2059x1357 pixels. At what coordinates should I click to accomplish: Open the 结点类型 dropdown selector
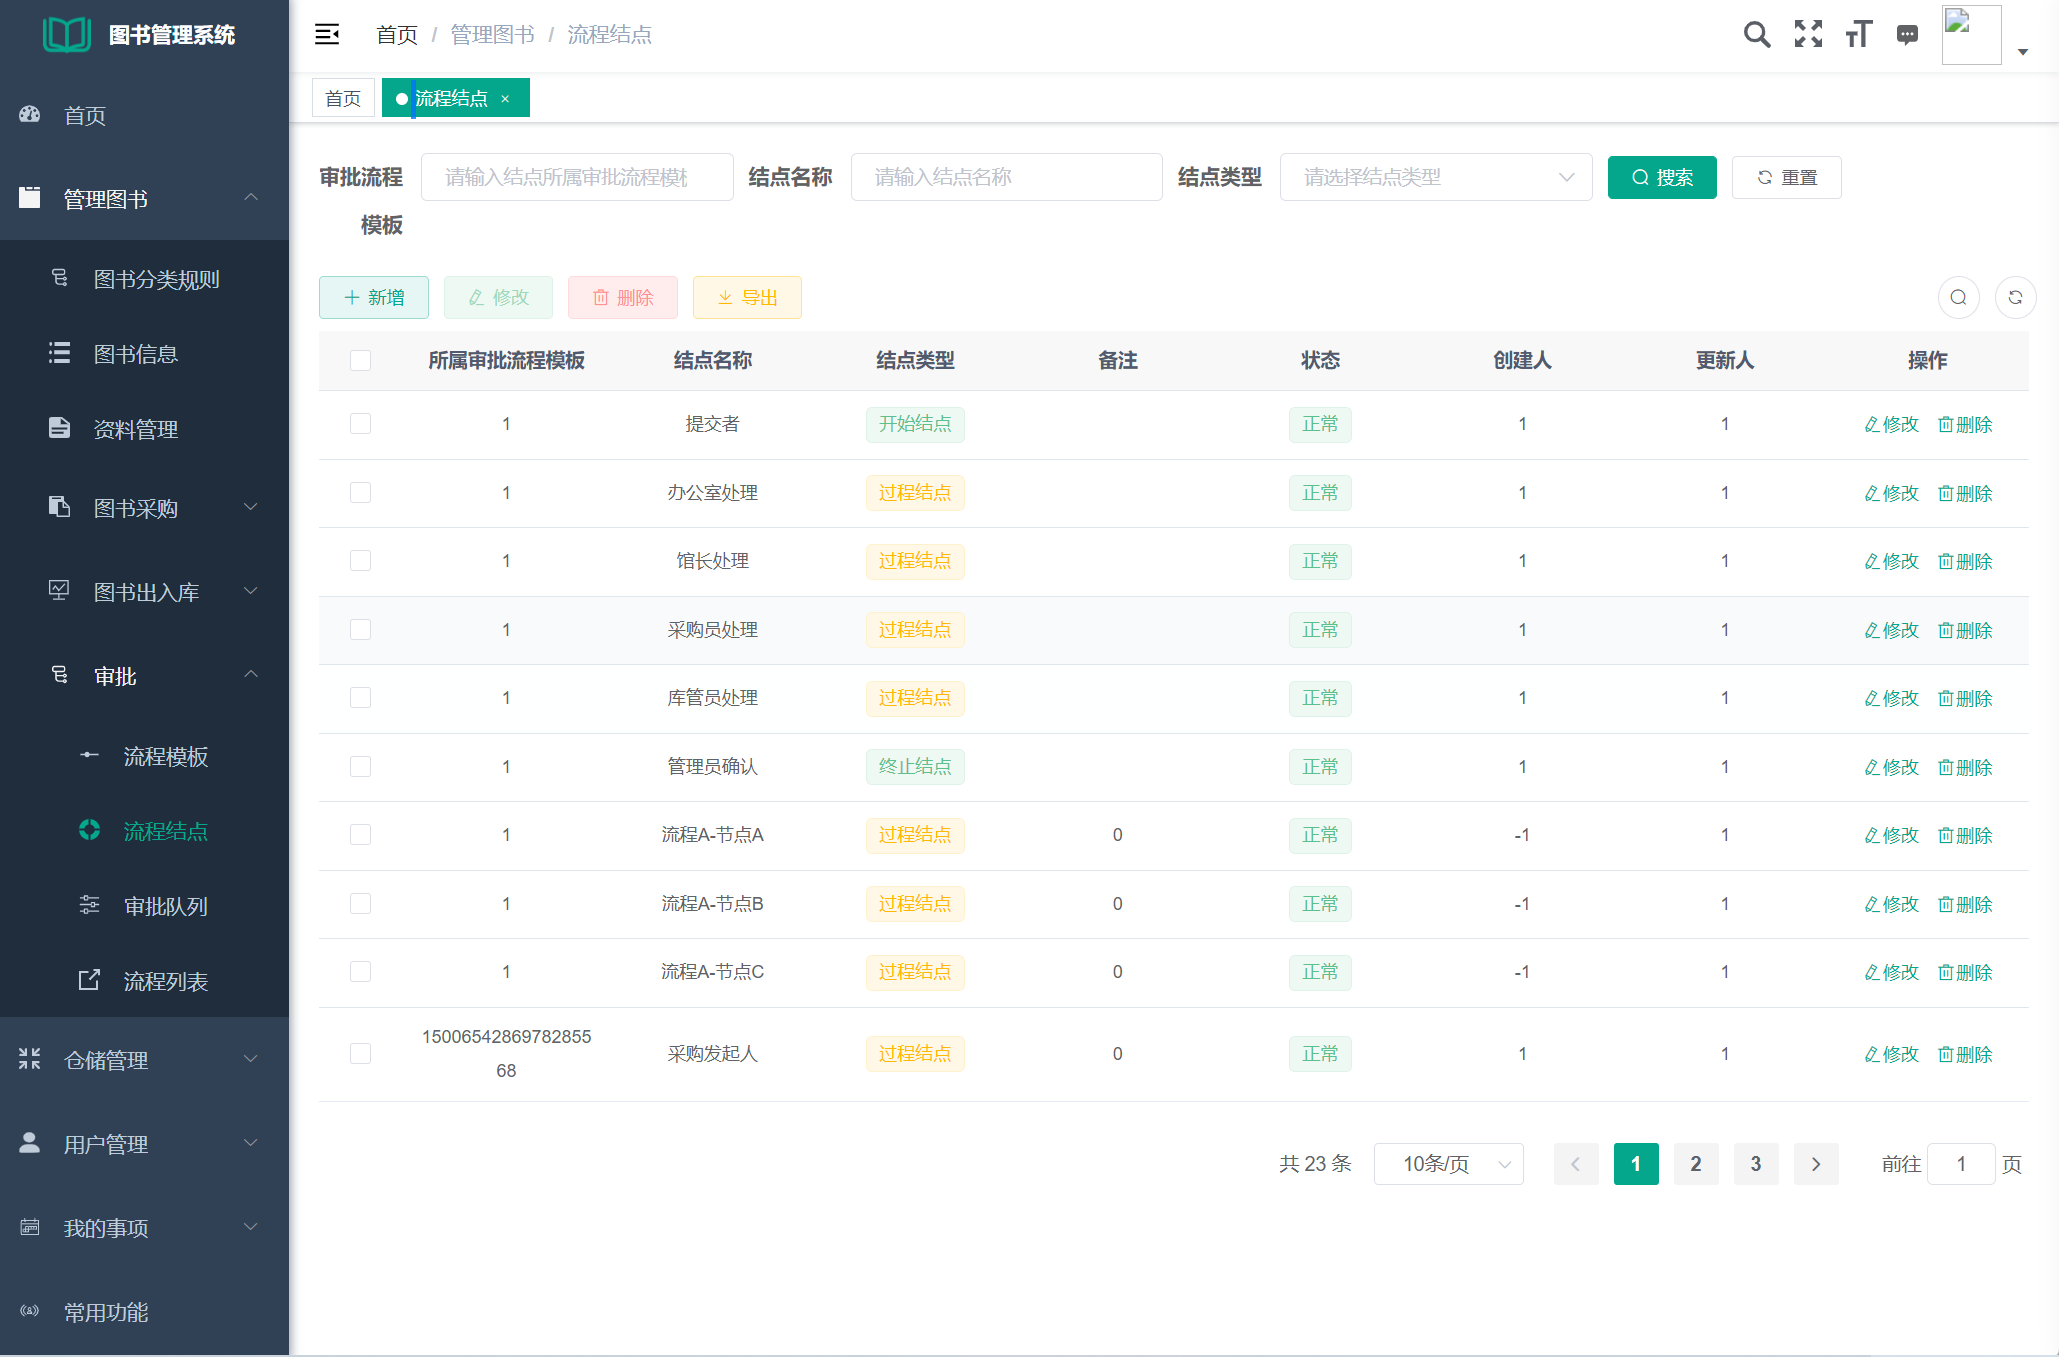[x=1435, y=177]
